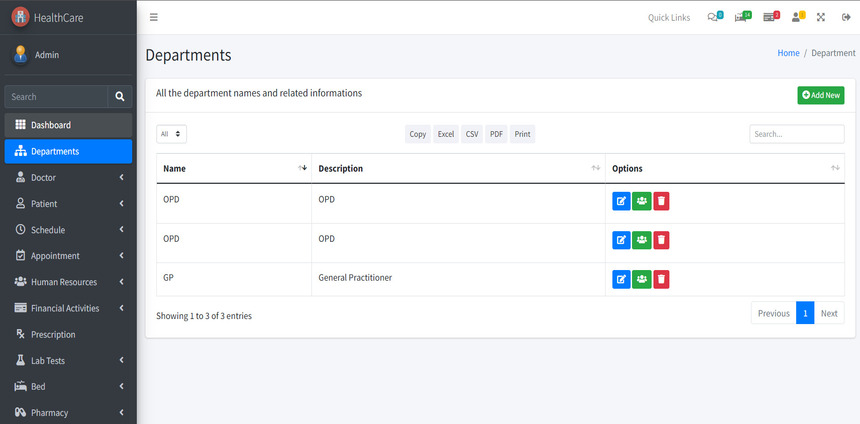Open the 'All' entries-per-page dropdown

point(171,134)
